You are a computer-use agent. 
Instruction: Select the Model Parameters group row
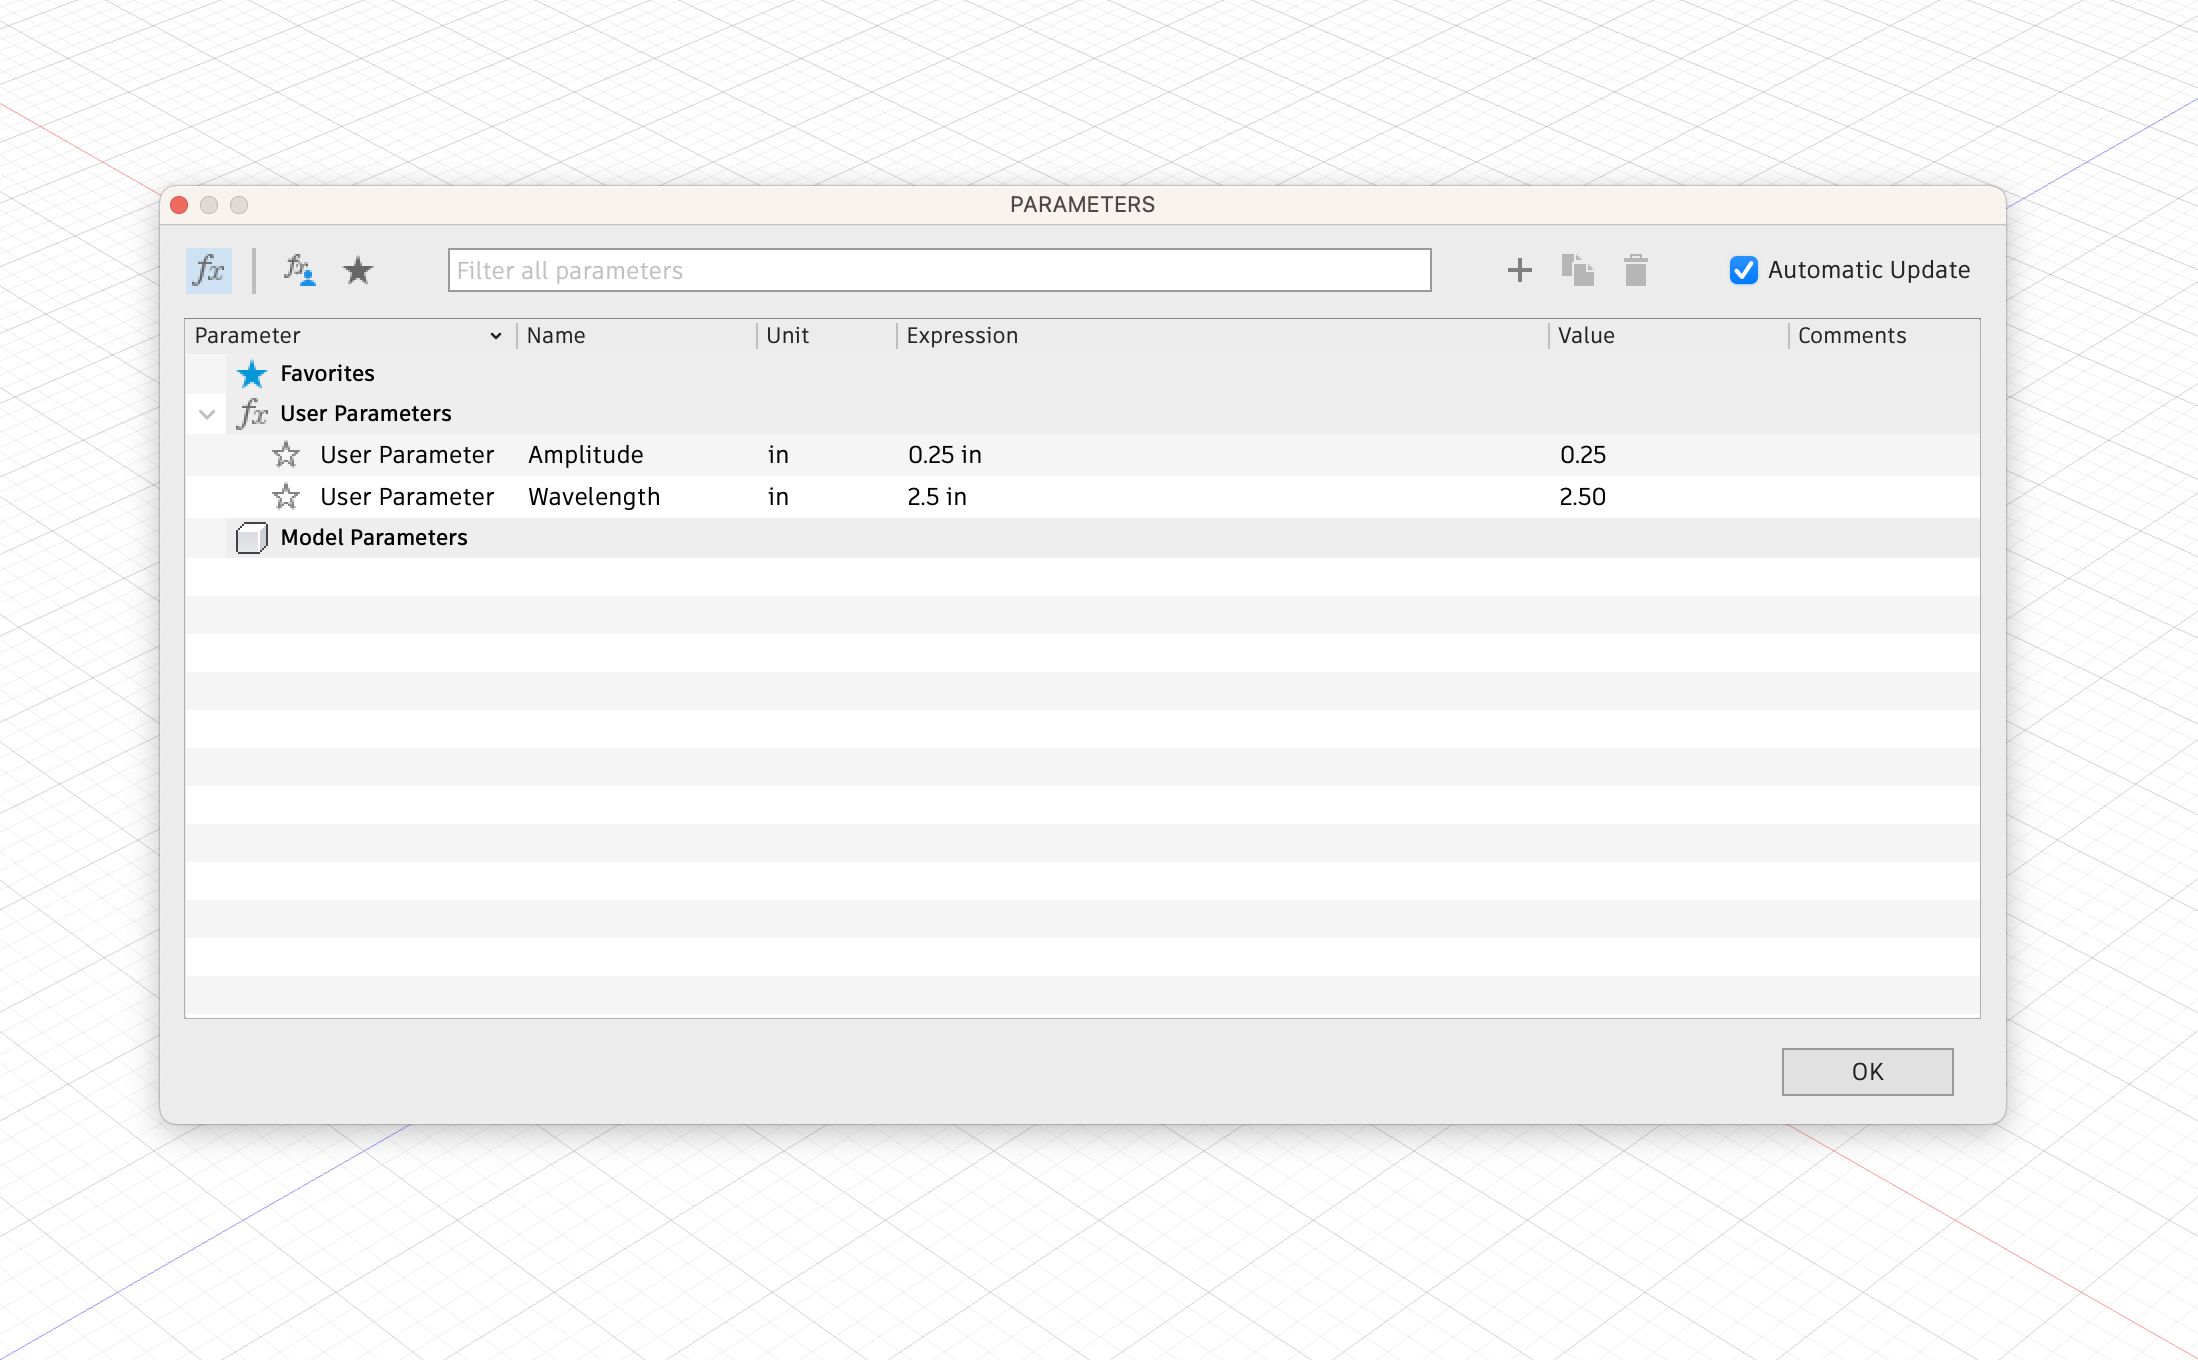tap(374, 538)
